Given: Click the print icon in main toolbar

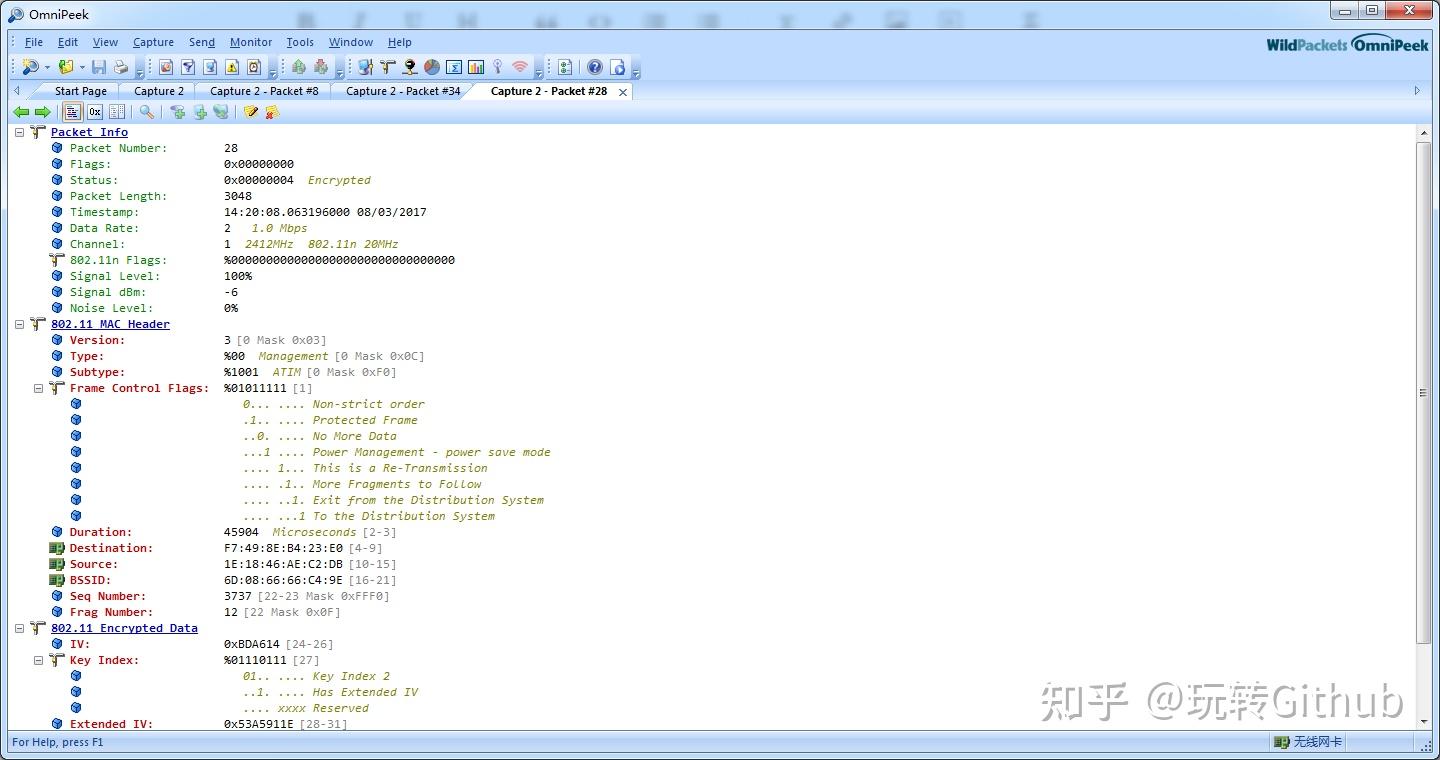Looking at the screenshot, I should click(121, 67).
